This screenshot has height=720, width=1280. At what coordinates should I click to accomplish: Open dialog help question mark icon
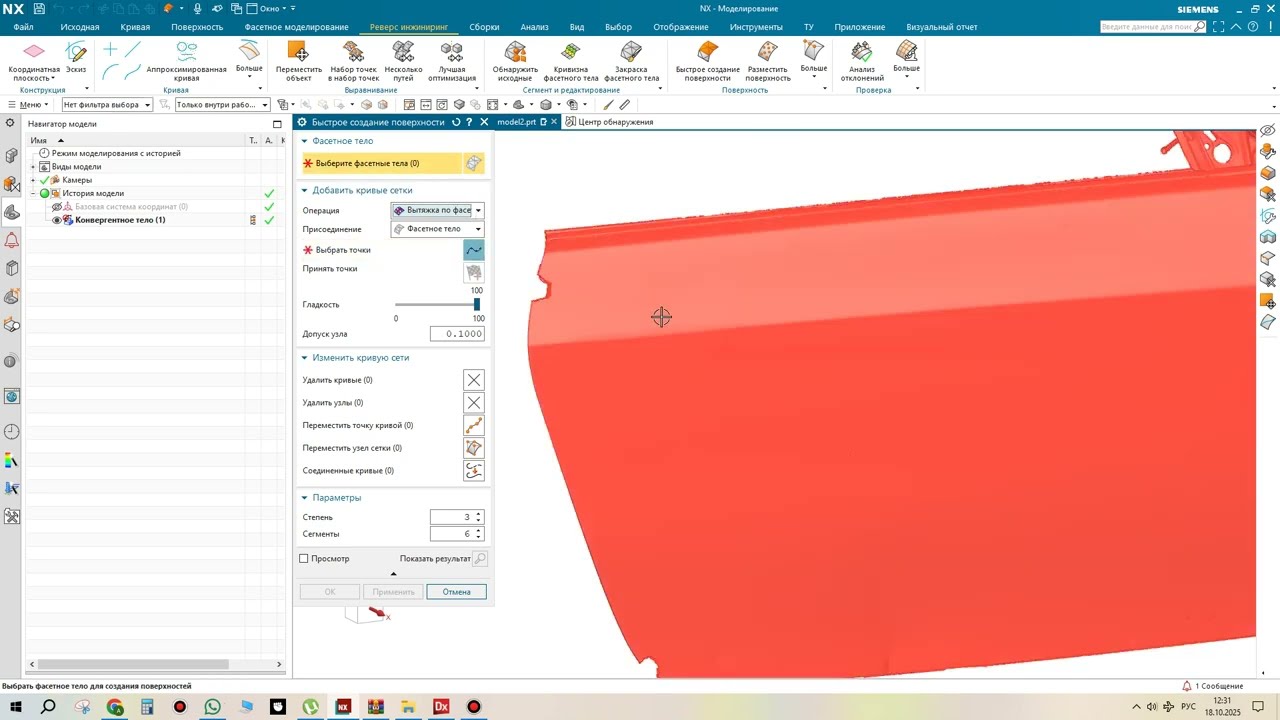(469, 122)
